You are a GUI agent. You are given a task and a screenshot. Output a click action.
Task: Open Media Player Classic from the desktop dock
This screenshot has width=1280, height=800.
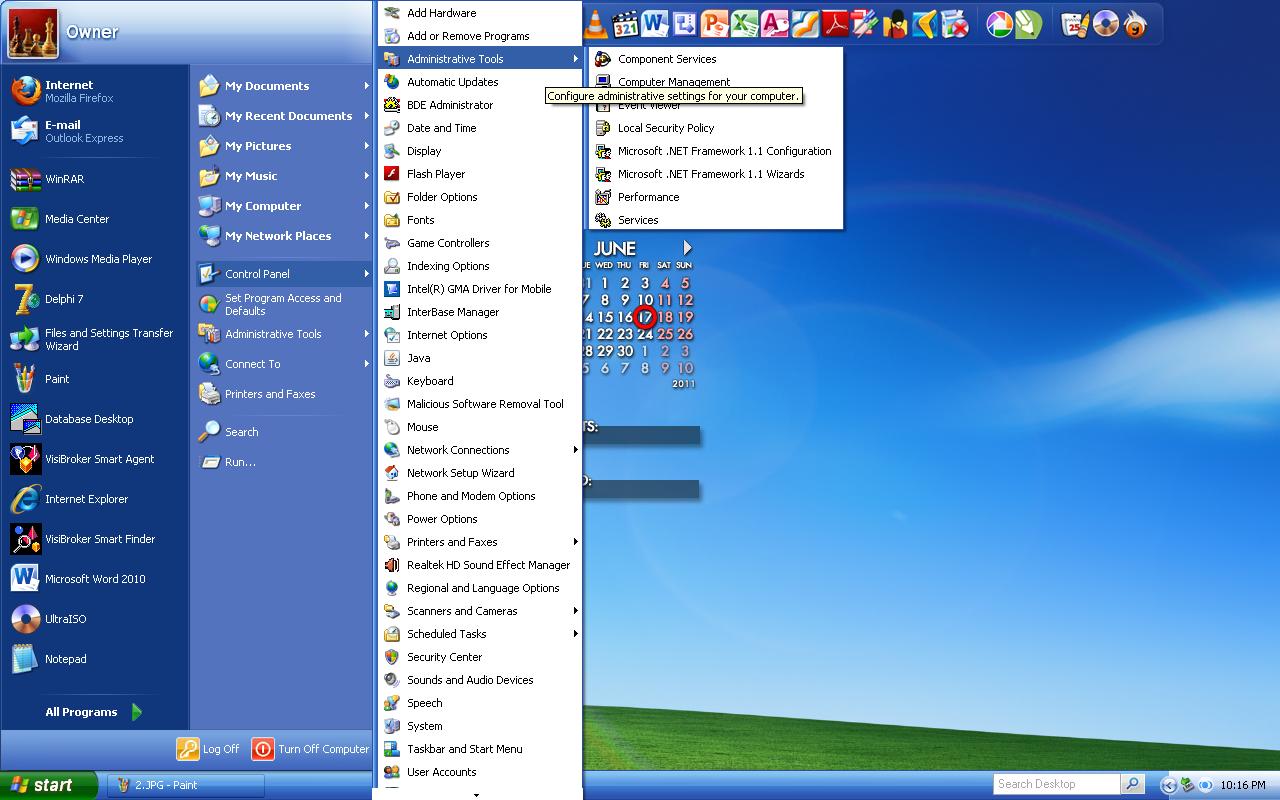coord(625,23)
